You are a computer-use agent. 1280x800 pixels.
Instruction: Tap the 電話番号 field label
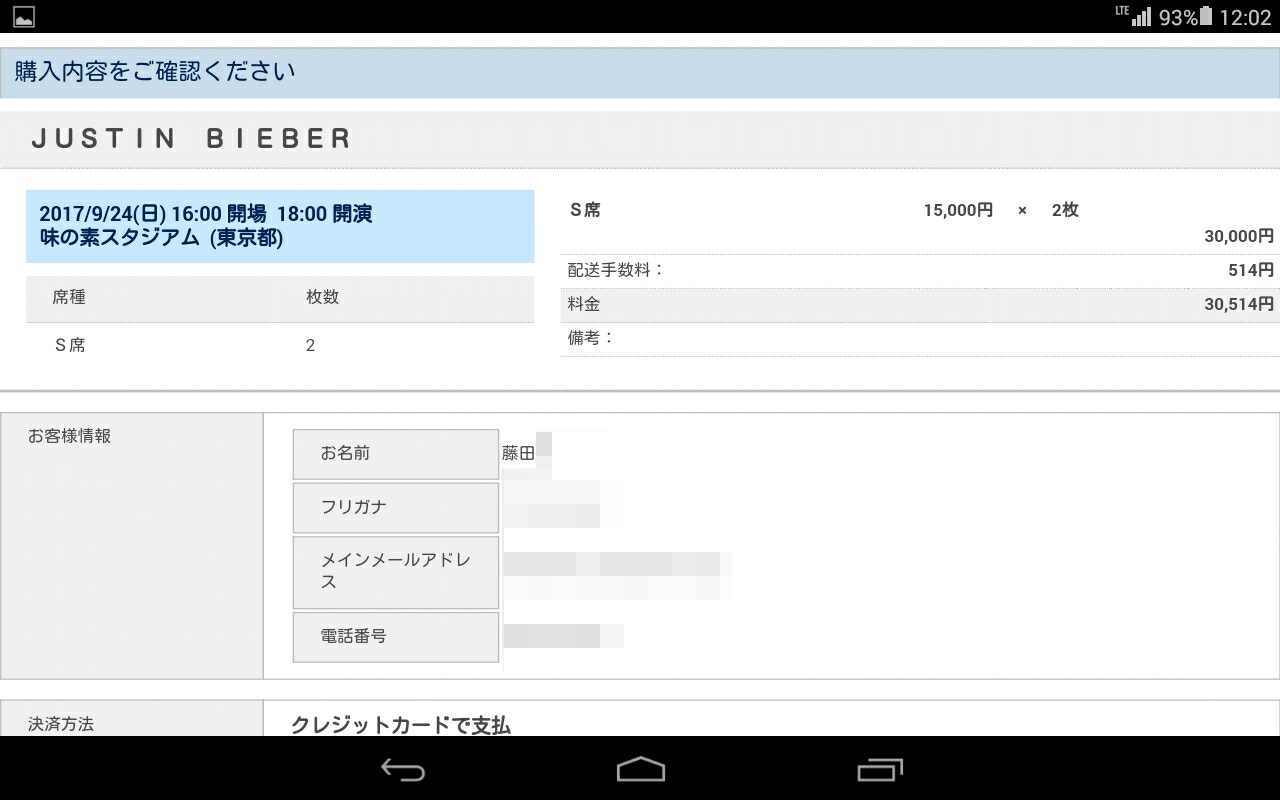pyautogui.click(x=353, y=636)
